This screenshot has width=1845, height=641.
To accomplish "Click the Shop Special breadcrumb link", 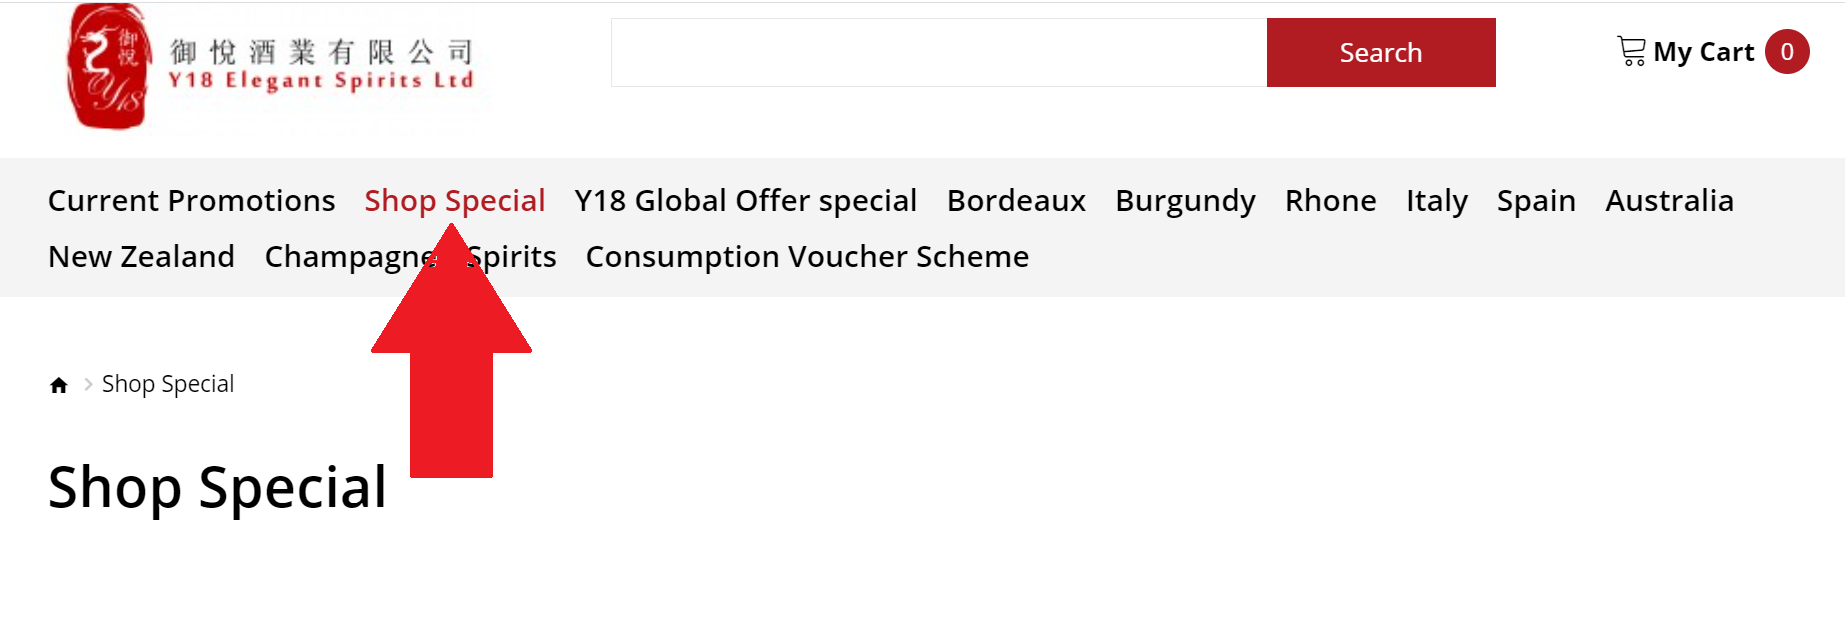I will 168,384.
